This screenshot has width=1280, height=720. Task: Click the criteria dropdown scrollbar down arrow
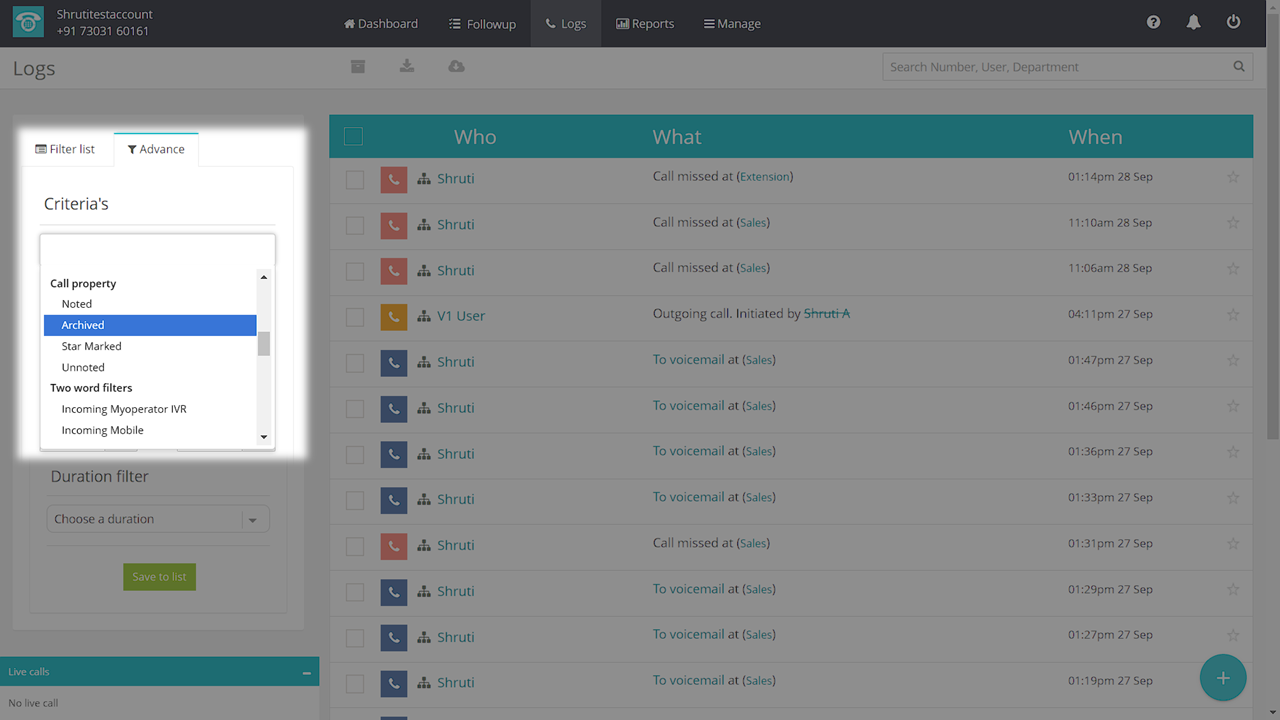tap(264, 437)
